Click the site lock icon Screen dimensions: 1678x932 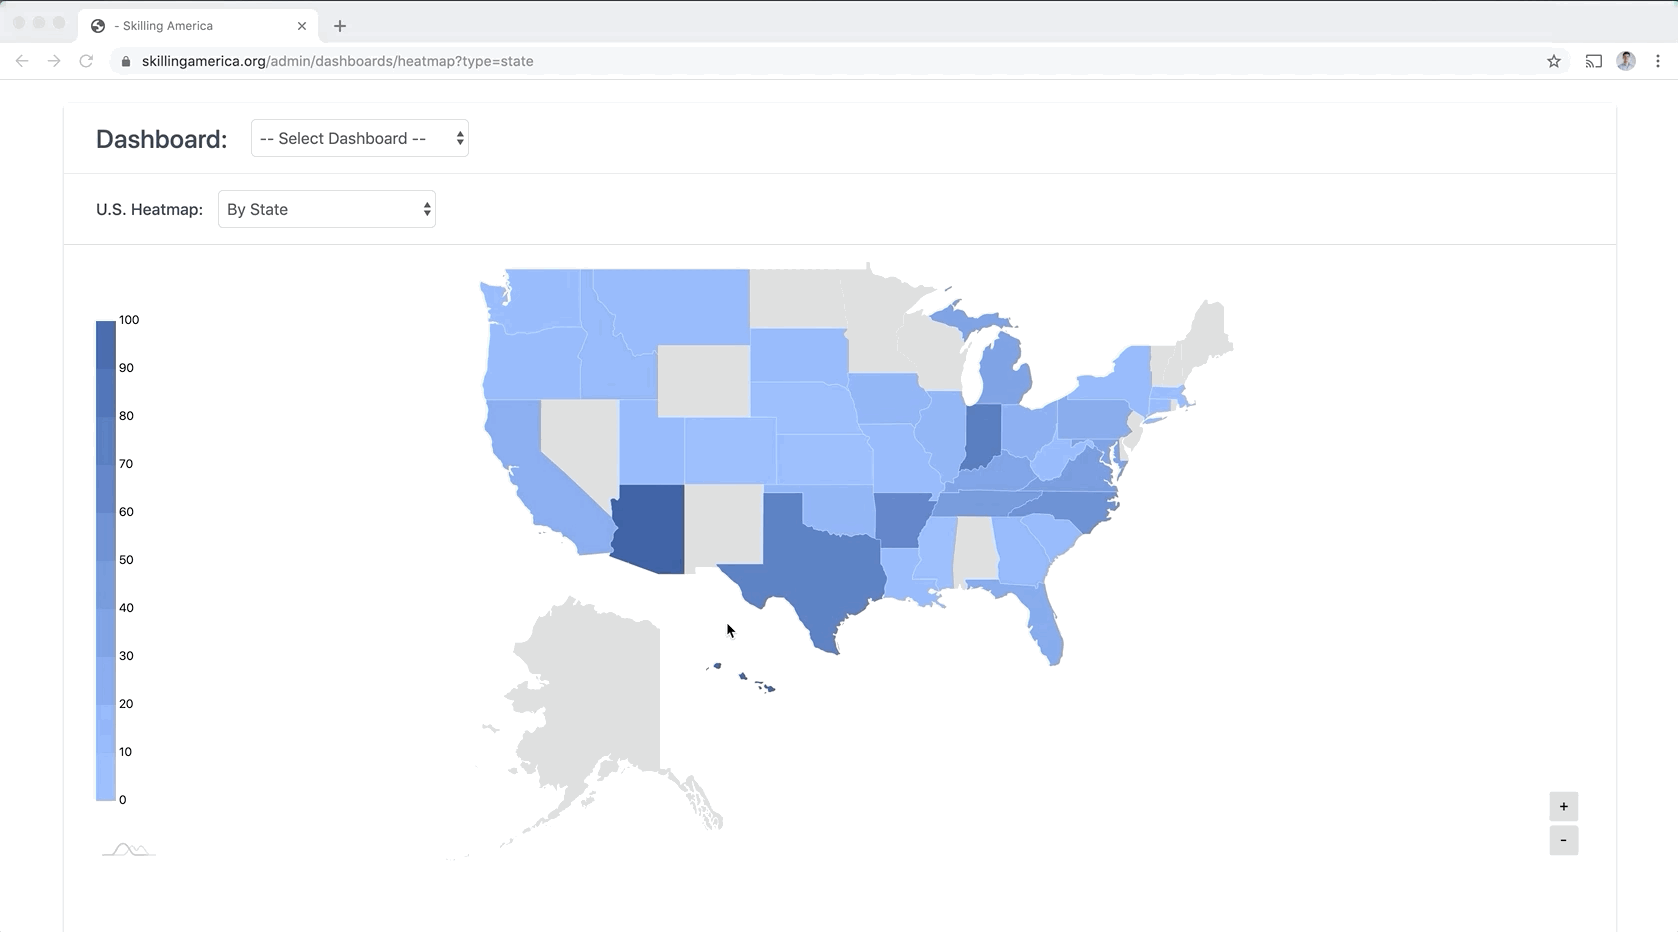pos(126,61)
